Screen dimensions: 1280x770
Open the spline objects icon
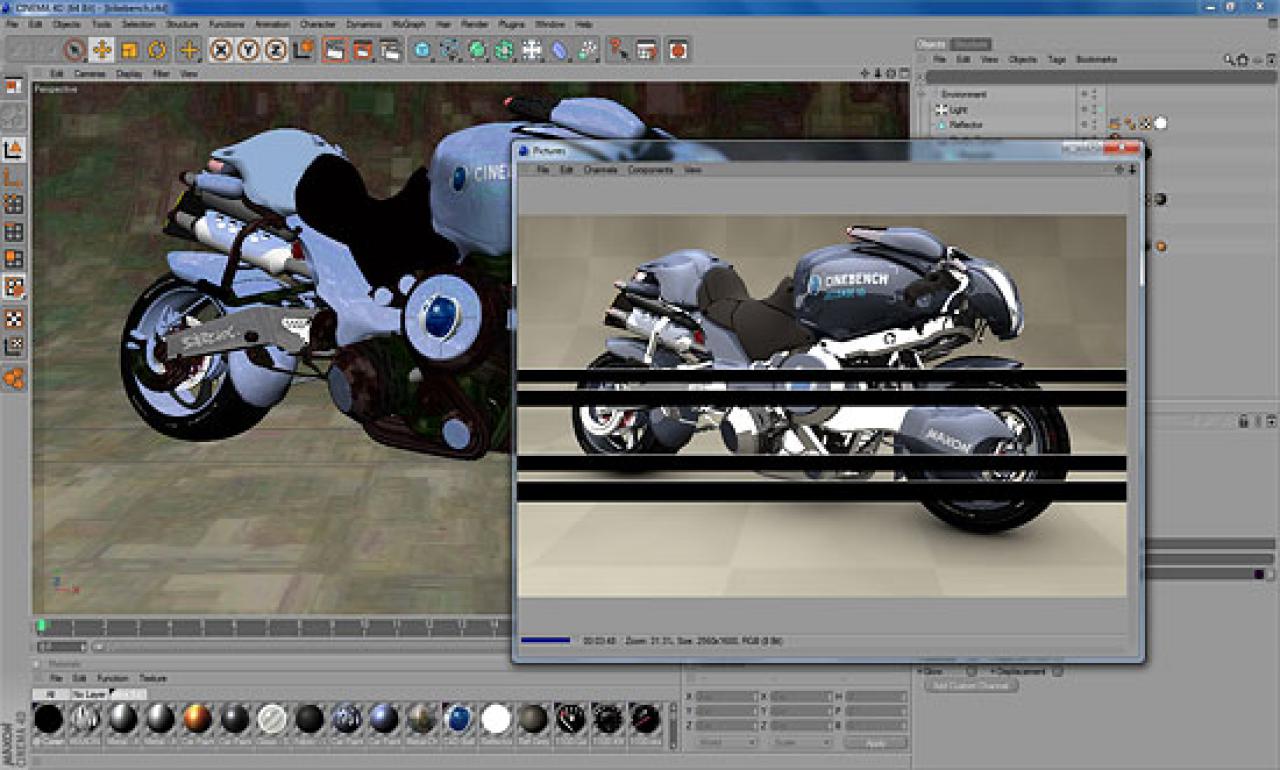coord(450,49)
